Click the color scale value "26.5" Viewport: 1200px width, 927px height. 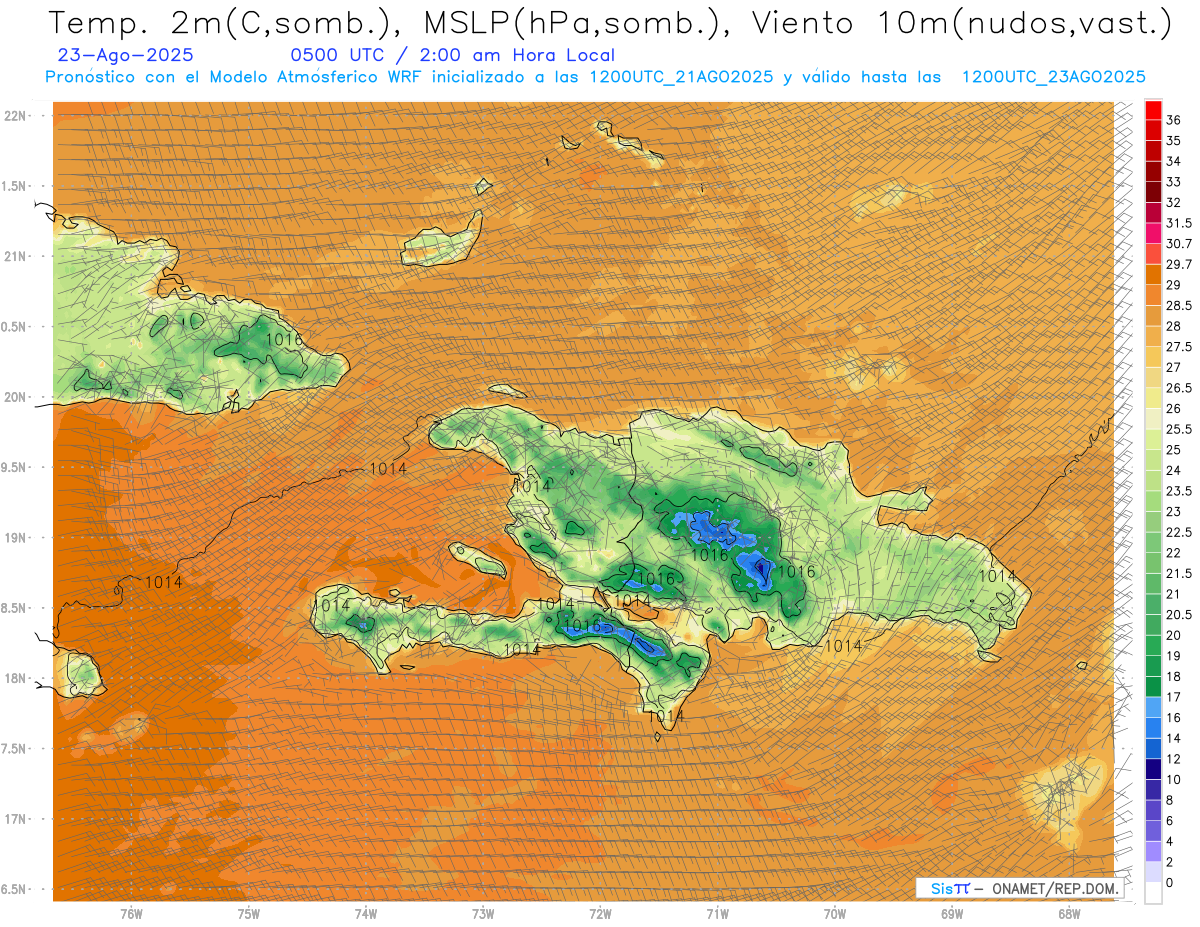tap(1179, 388)
